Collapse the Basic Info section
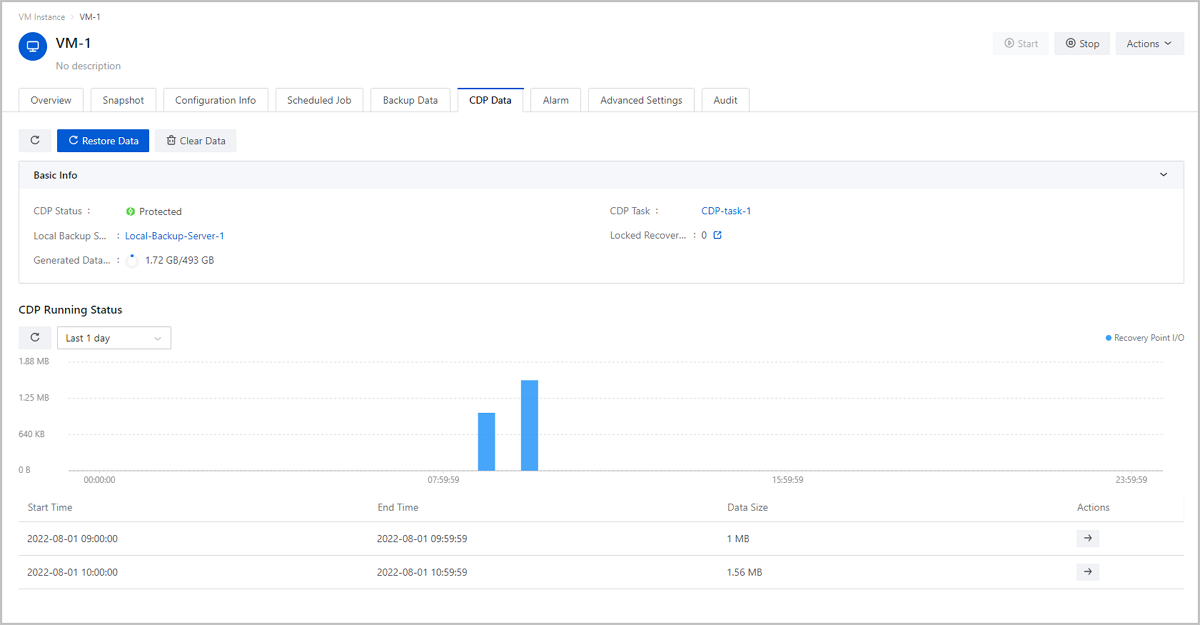The width and height of the screenshot is (1200, 625). coord(1163,175)
